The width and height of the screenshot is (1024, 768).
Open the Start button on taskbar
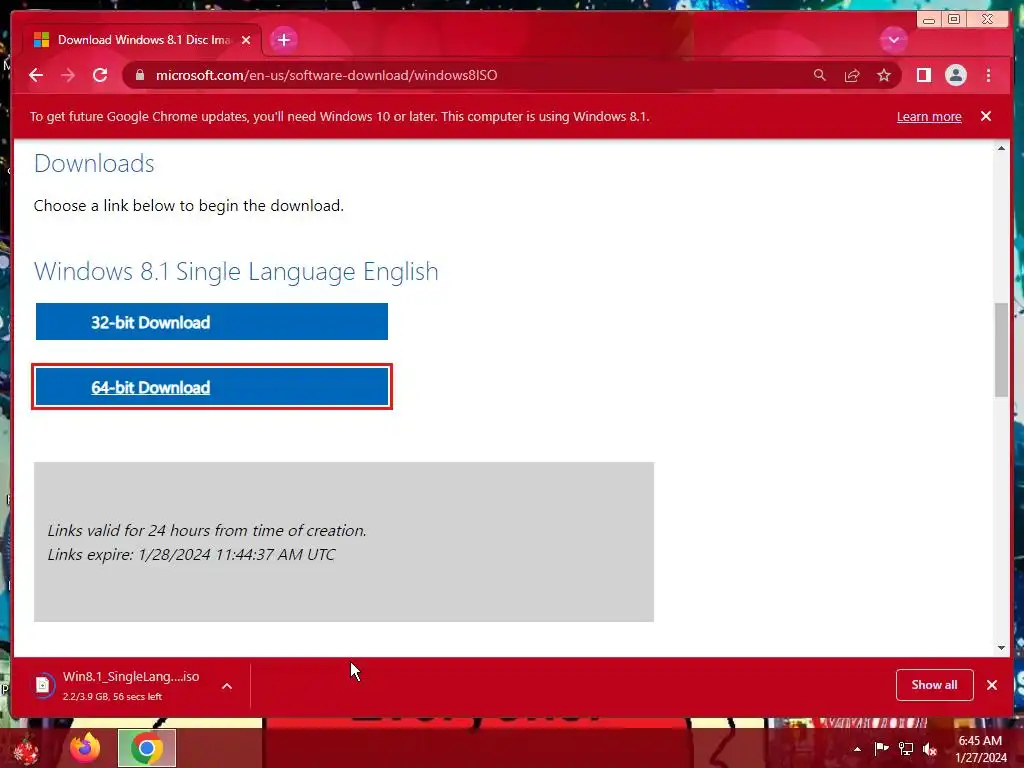click(x=25, y=749)
